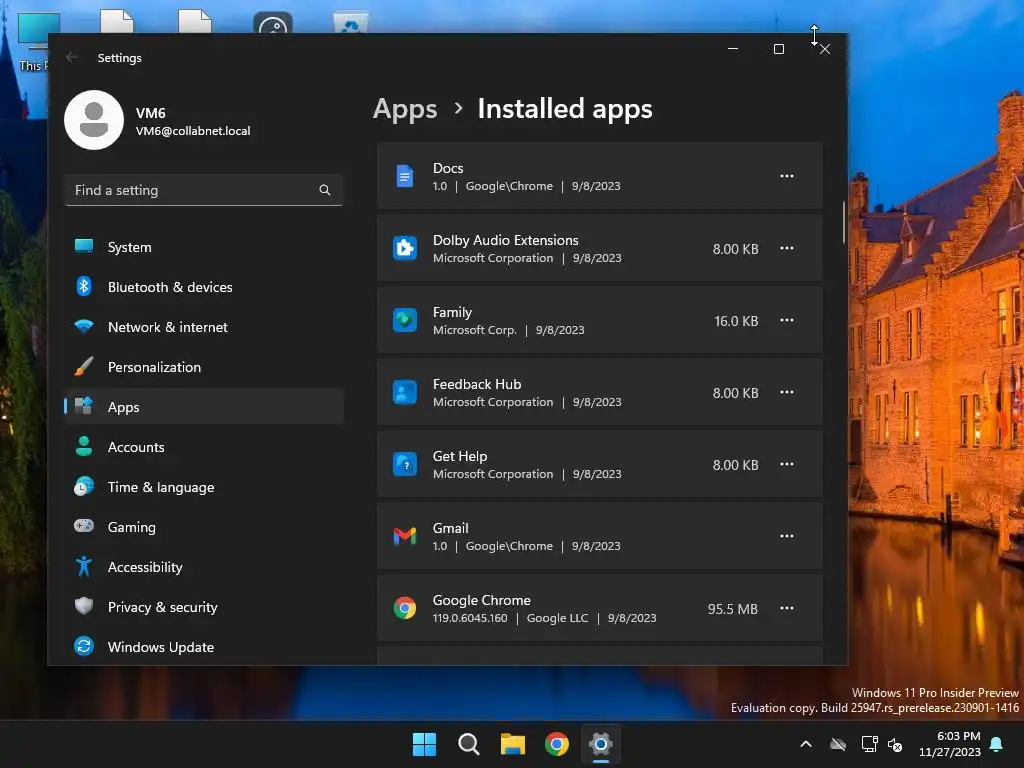This screenshot has width=1024, height=768.
Task: Open Privacy & security settings
Action: coord(204,607)
